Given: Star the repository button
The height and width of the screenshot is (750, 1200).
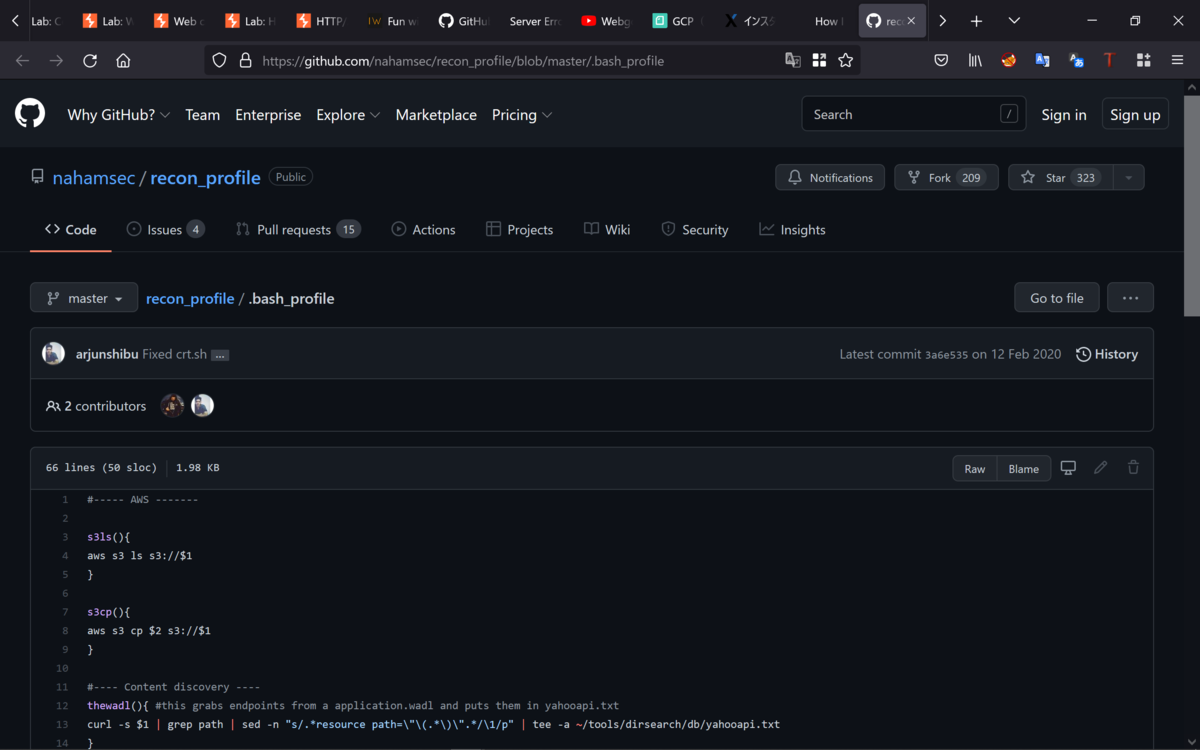Looking at the screenshot, I should pos(1060,177).
